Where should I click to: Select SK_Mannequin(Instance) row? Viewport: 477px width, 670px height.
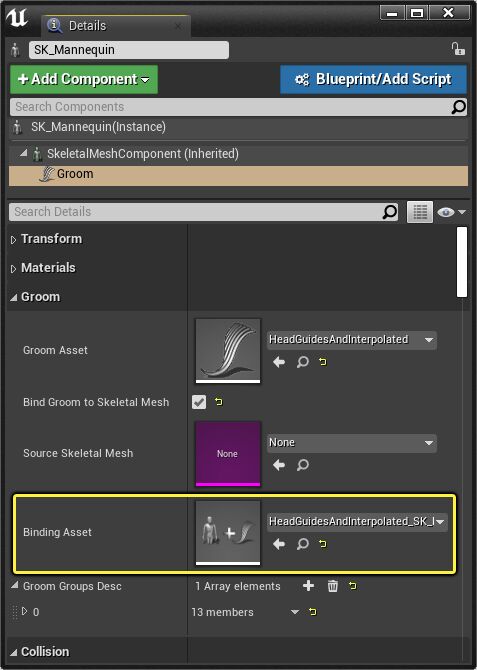coord(238,127)
